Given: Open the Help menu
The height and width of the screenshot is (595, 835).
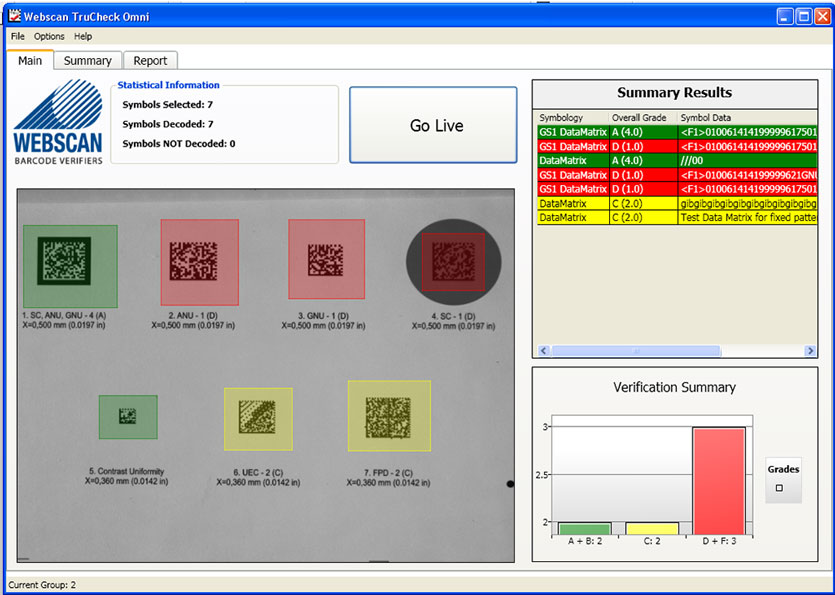Looking at the screenshot, I should click(83, 36).
